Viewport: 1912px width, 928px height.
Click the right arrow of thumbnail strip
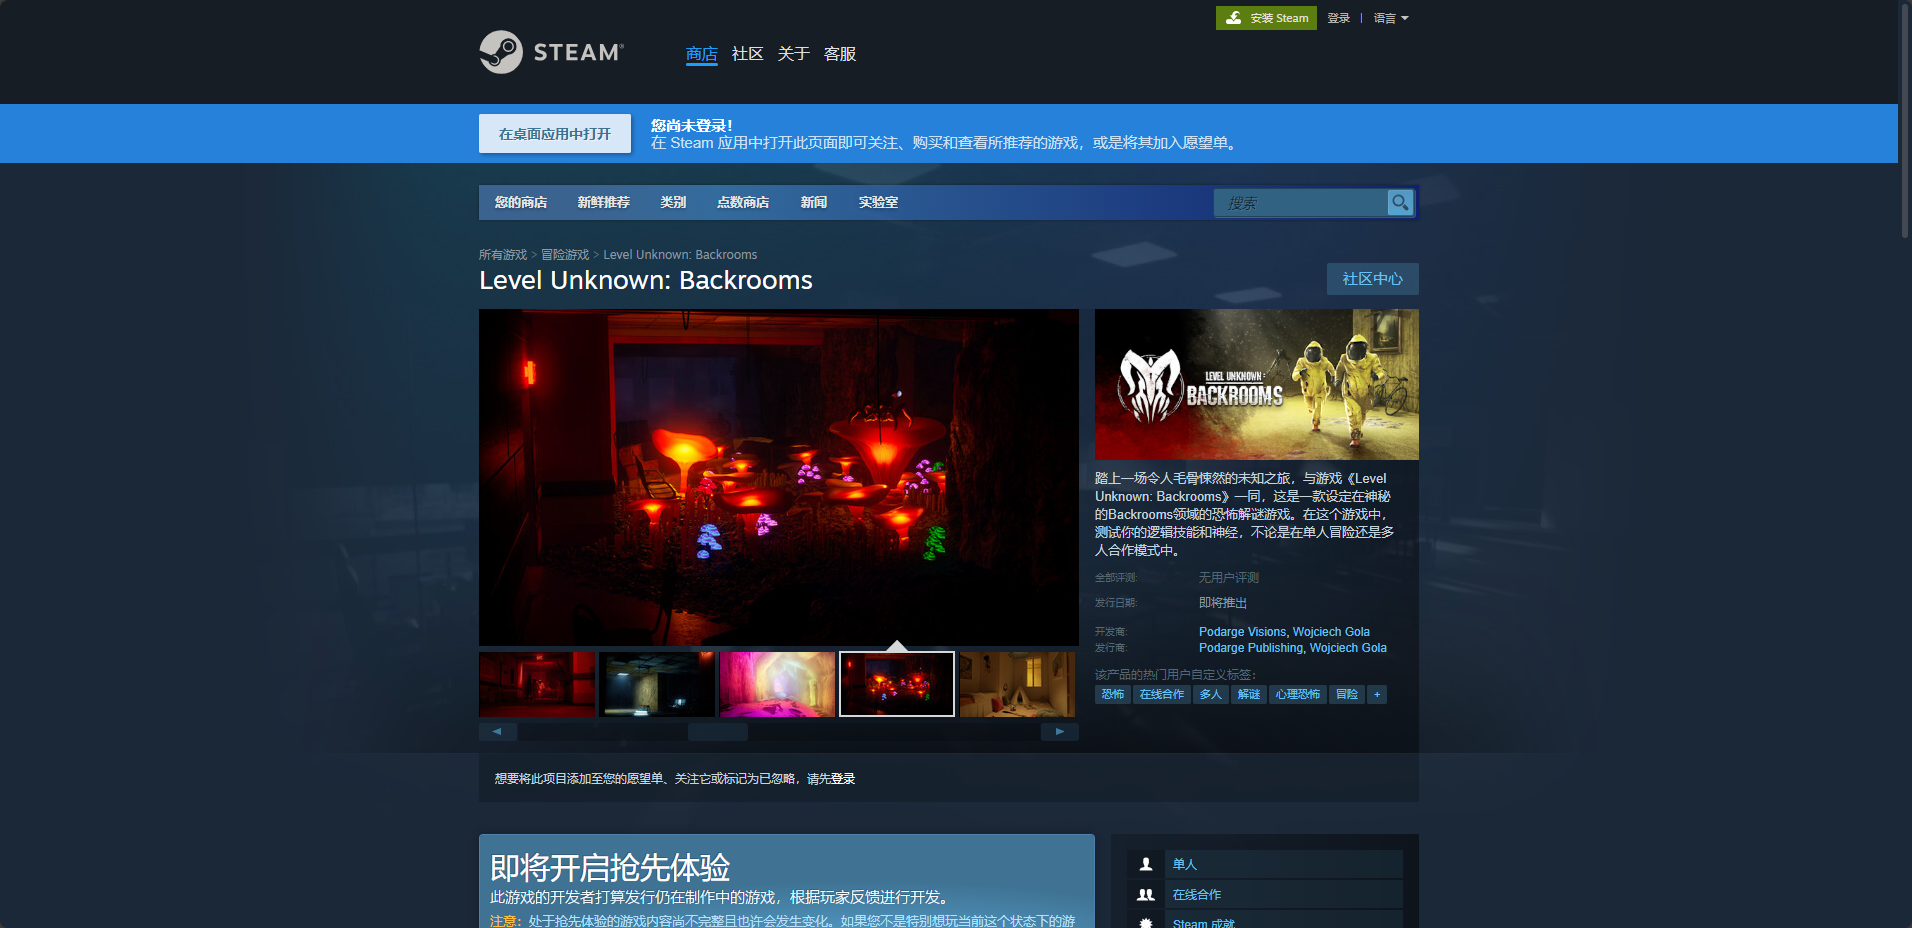[1060, 731]
